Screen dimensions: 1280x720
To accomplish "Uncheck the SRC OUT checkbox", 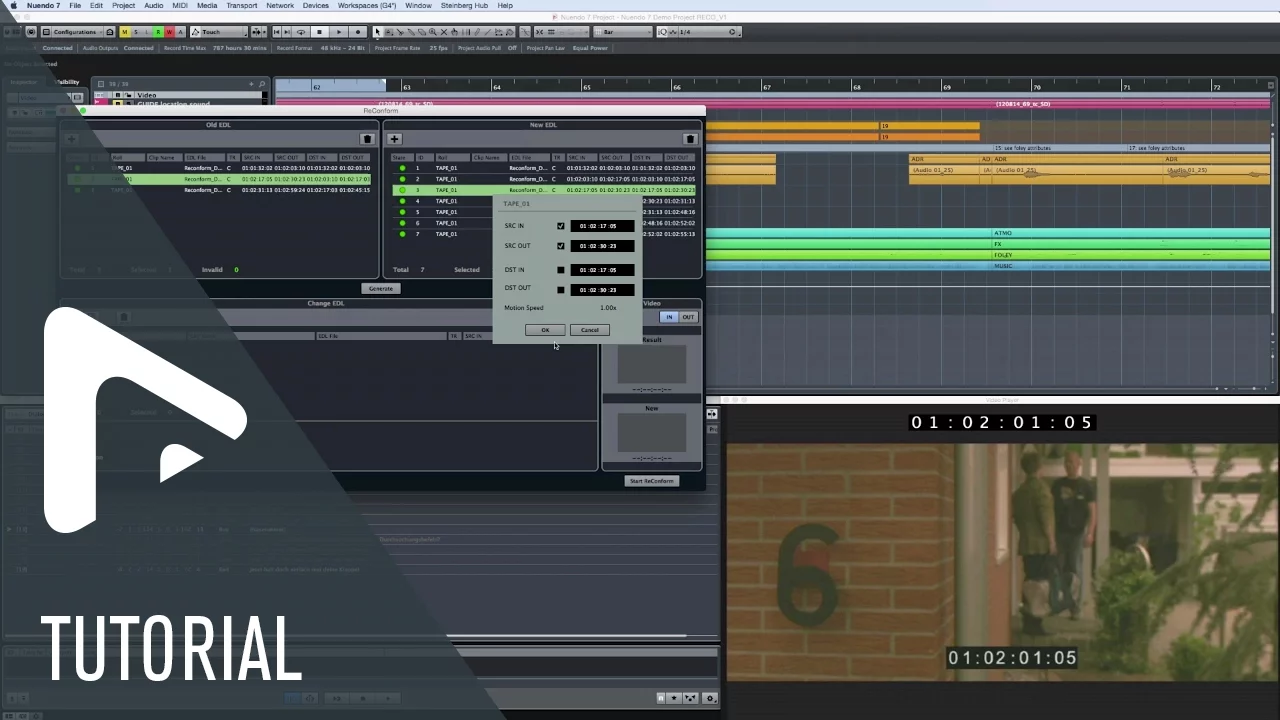I will [560, 246].
